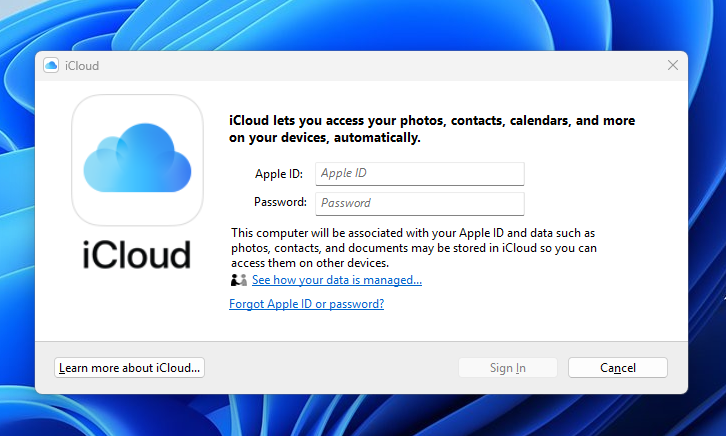Viewport: 726px width, 436px height.
Task: Click Learn more about iCloud button
Action: pyautogui.click(x=129, y=368)
